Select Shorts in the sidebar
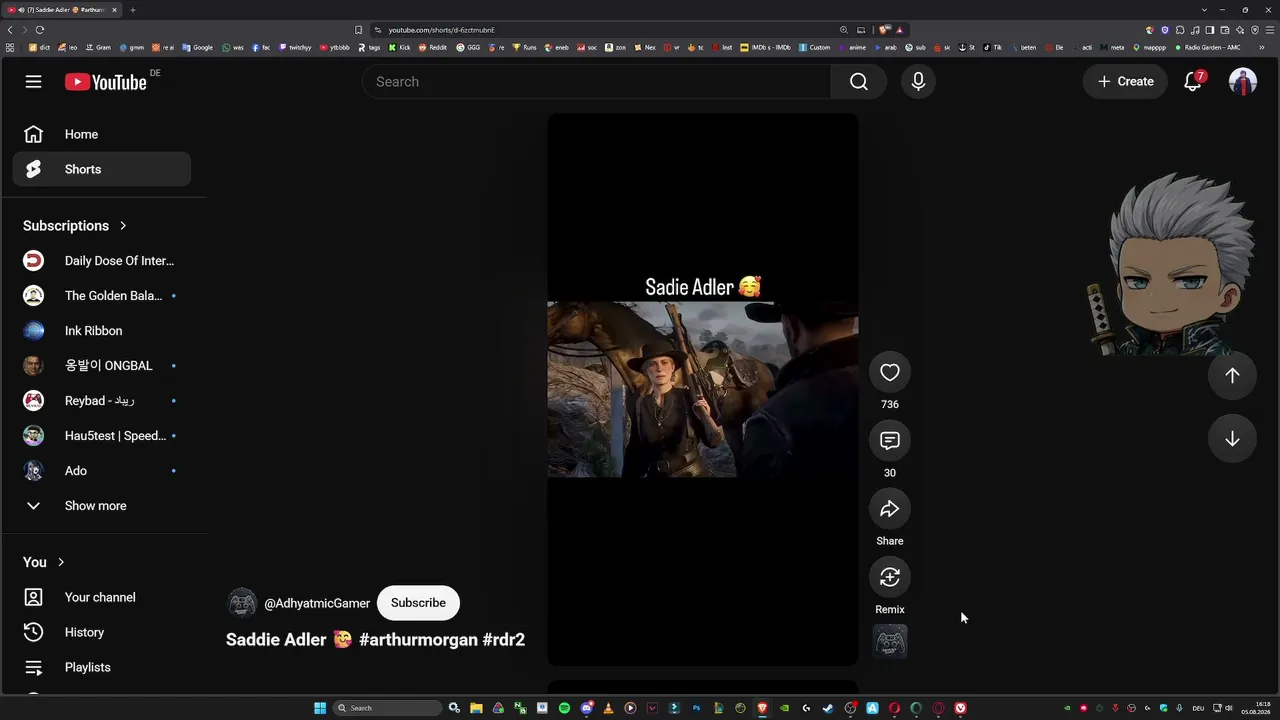 [x=102, y=169]
